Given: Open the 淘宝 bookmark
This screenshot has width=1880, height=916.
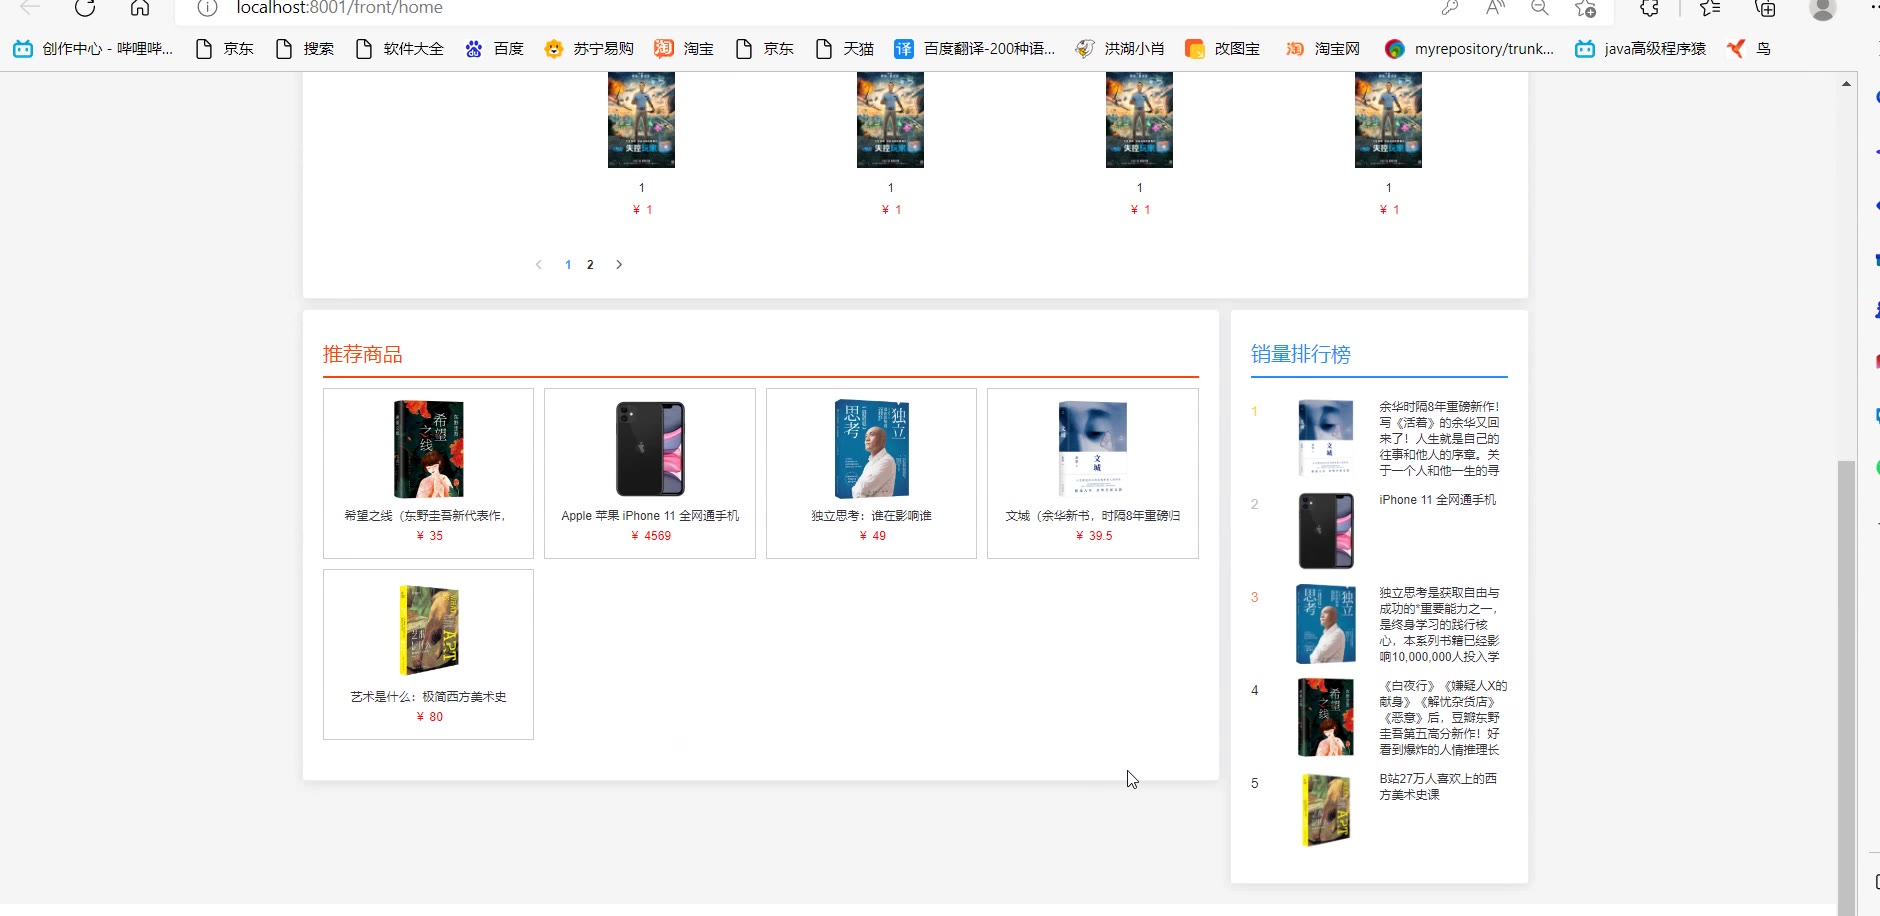Looking at the screenshot, I should click(x=684, y=48).
